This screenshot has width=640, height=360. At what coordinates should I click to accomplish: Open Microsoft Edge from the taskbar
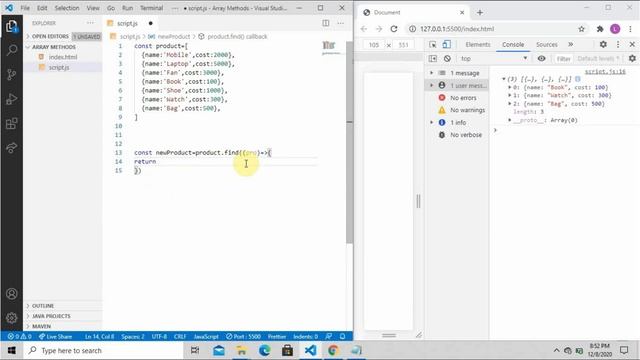pos(264,351)
